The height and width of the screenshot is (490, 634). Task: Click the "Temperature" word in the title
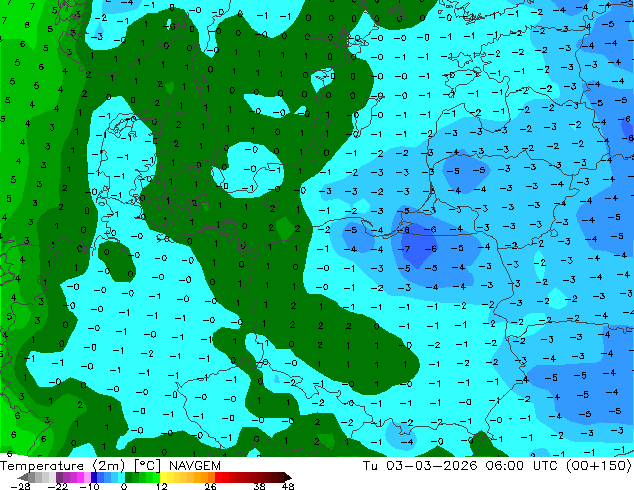pos(42,466)
